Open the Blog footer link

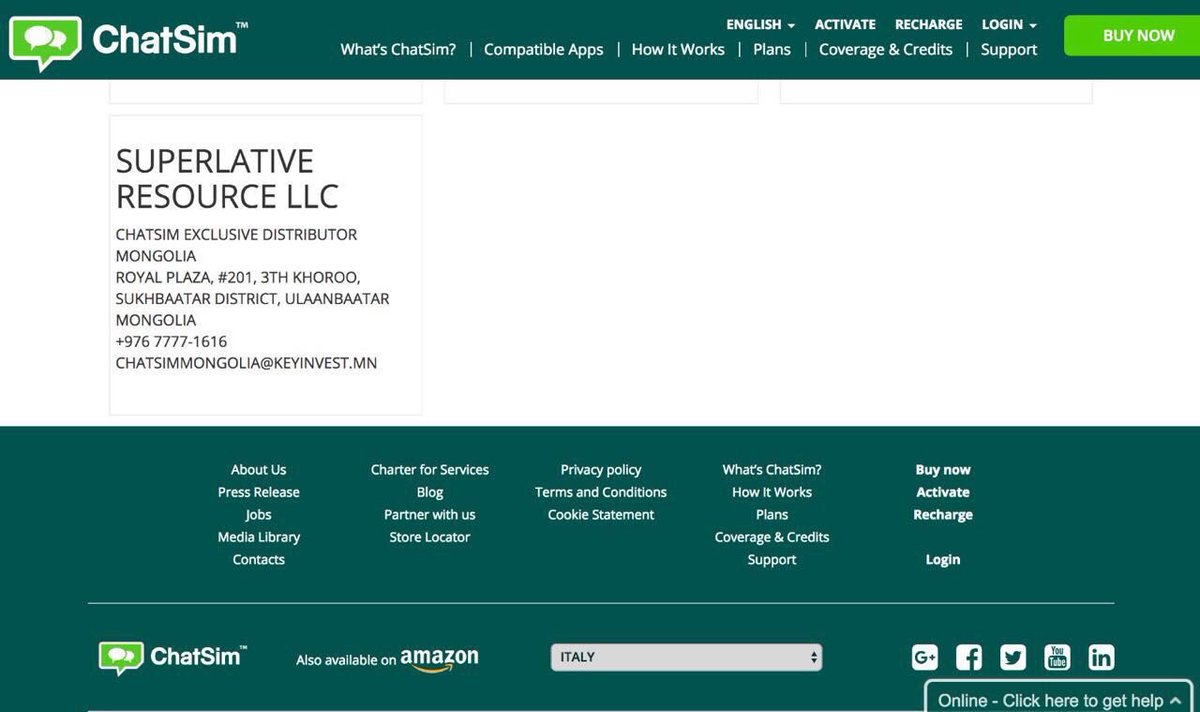pyautogui.click(x=430, y=492)
